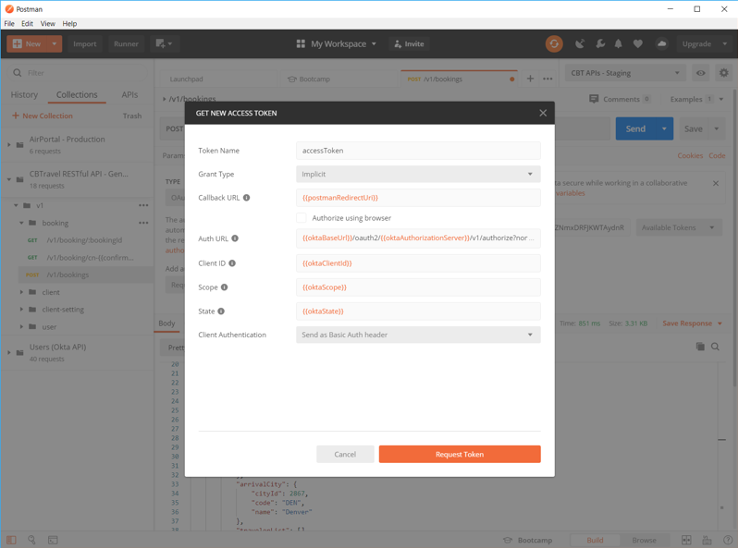Screen dimensions: 738x548
Task: Open the Edit menu
Action: tap(27, 24)
